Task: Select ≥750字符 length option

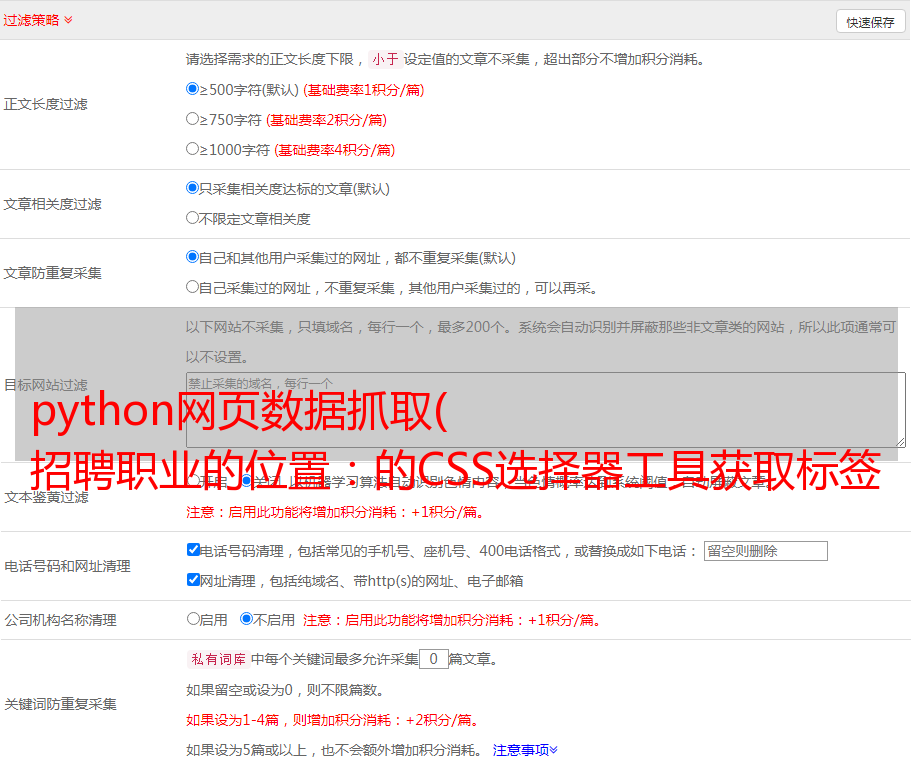Action: [193, 119]
